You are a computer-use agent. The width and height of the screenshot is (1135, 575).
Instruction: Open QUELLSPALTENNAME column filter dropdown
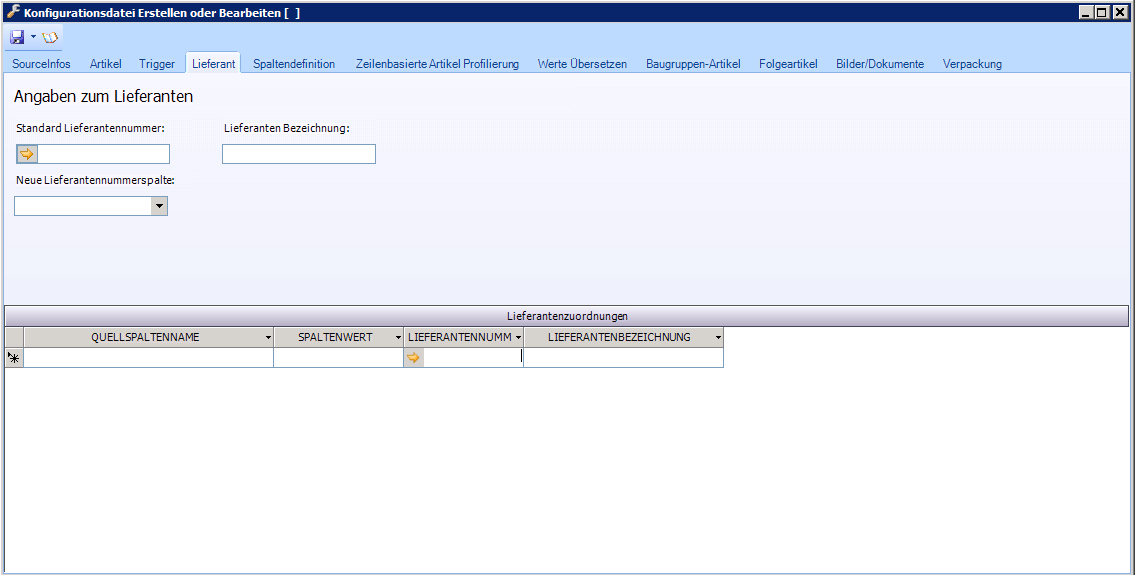coord(268,338)
